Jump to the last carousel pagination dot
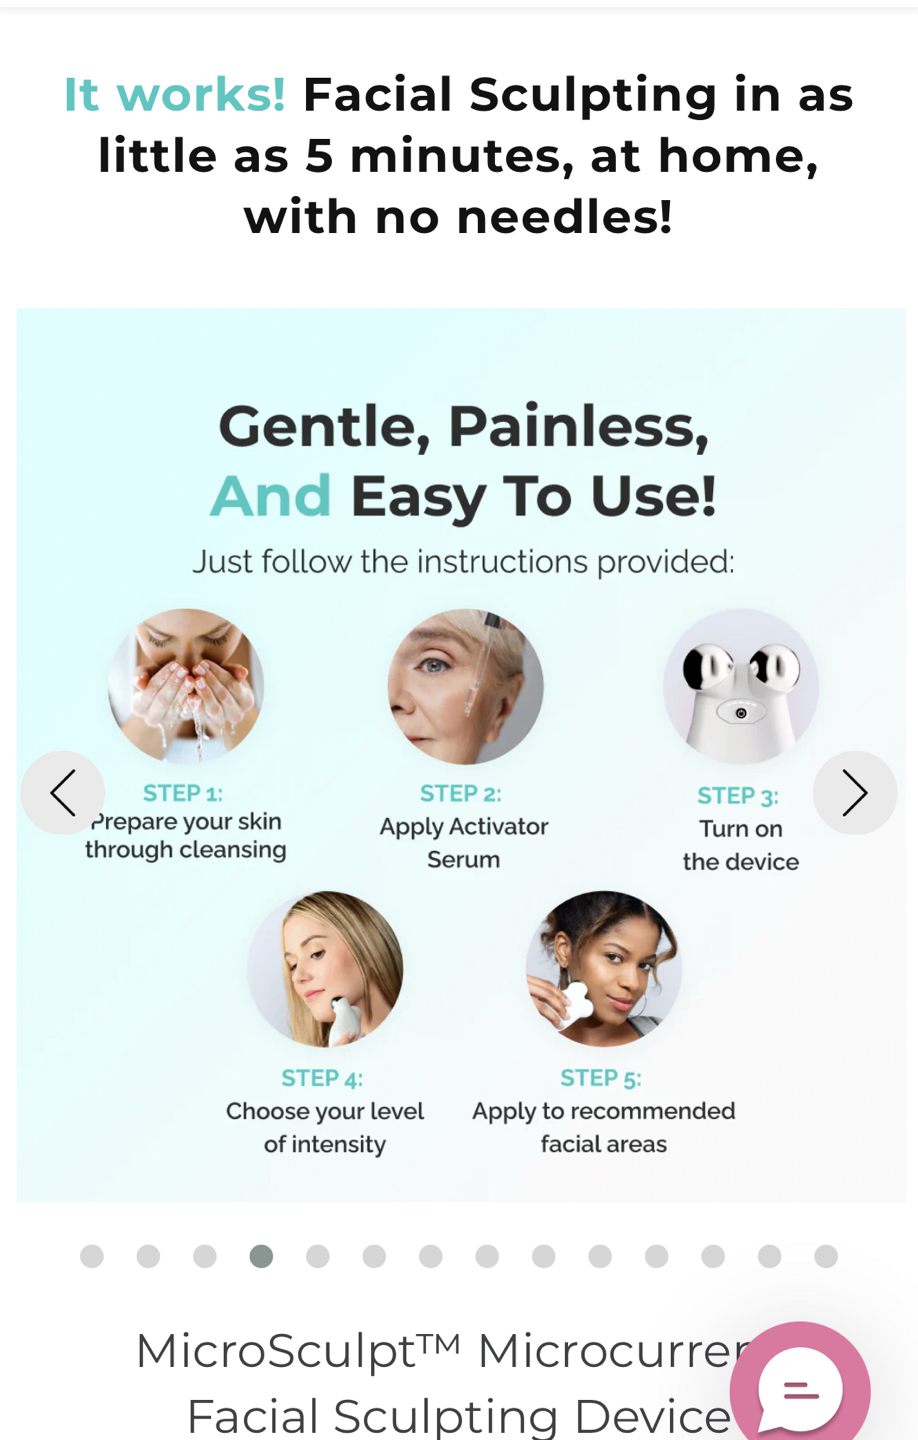This screenshot has height=1440, width=918. pos(826,1256)
